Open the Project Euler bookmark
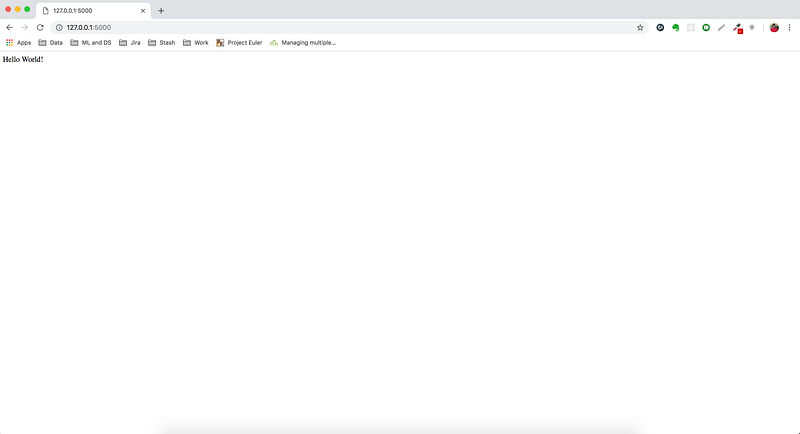The height and width of the screenshot is (434, 800). (x=239, y=43)
